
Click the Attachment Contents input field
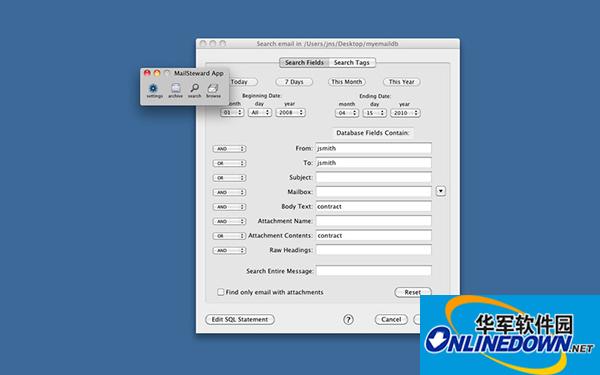pos(373,235)
